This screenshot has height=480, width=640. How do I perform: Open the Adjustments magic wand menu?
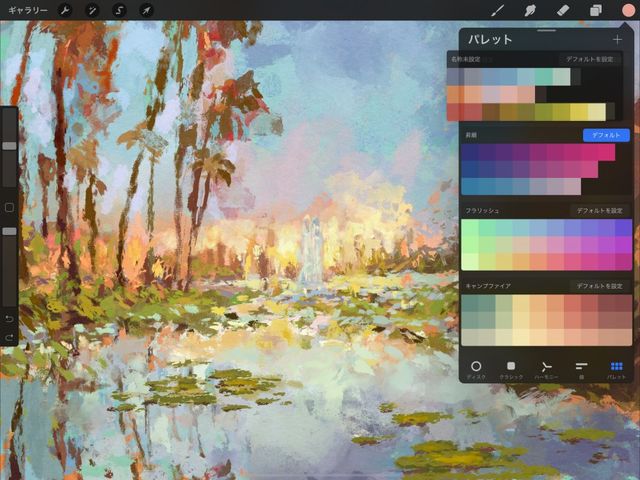(92, 10)
